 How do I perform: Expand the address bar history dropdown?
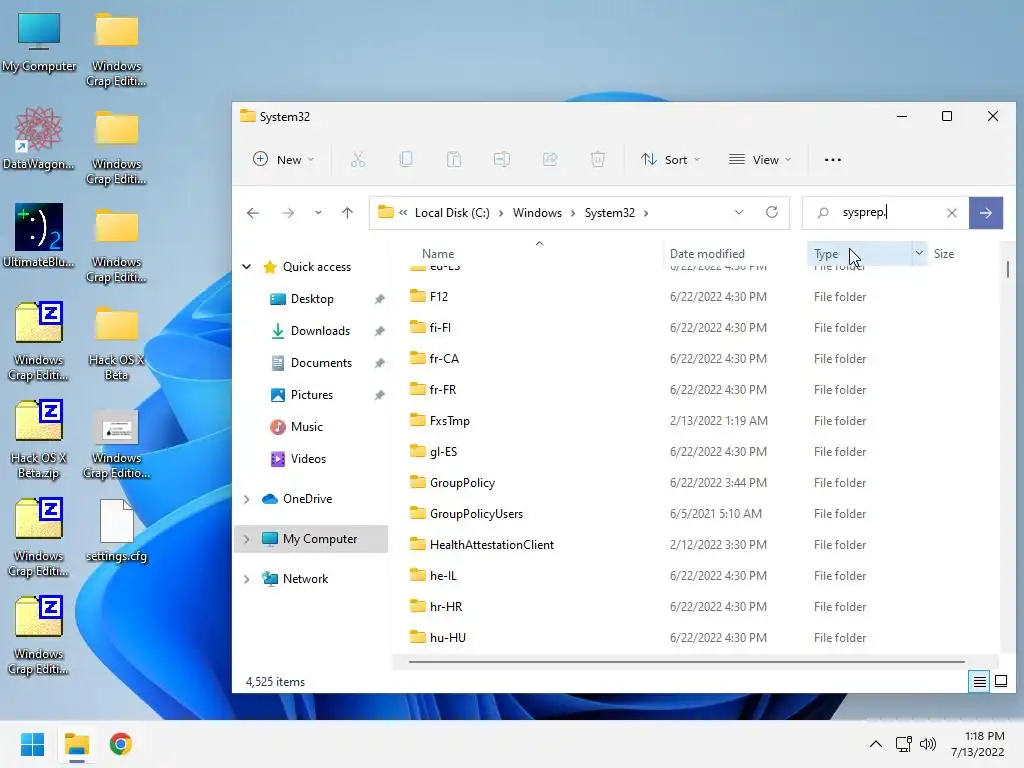739,212
